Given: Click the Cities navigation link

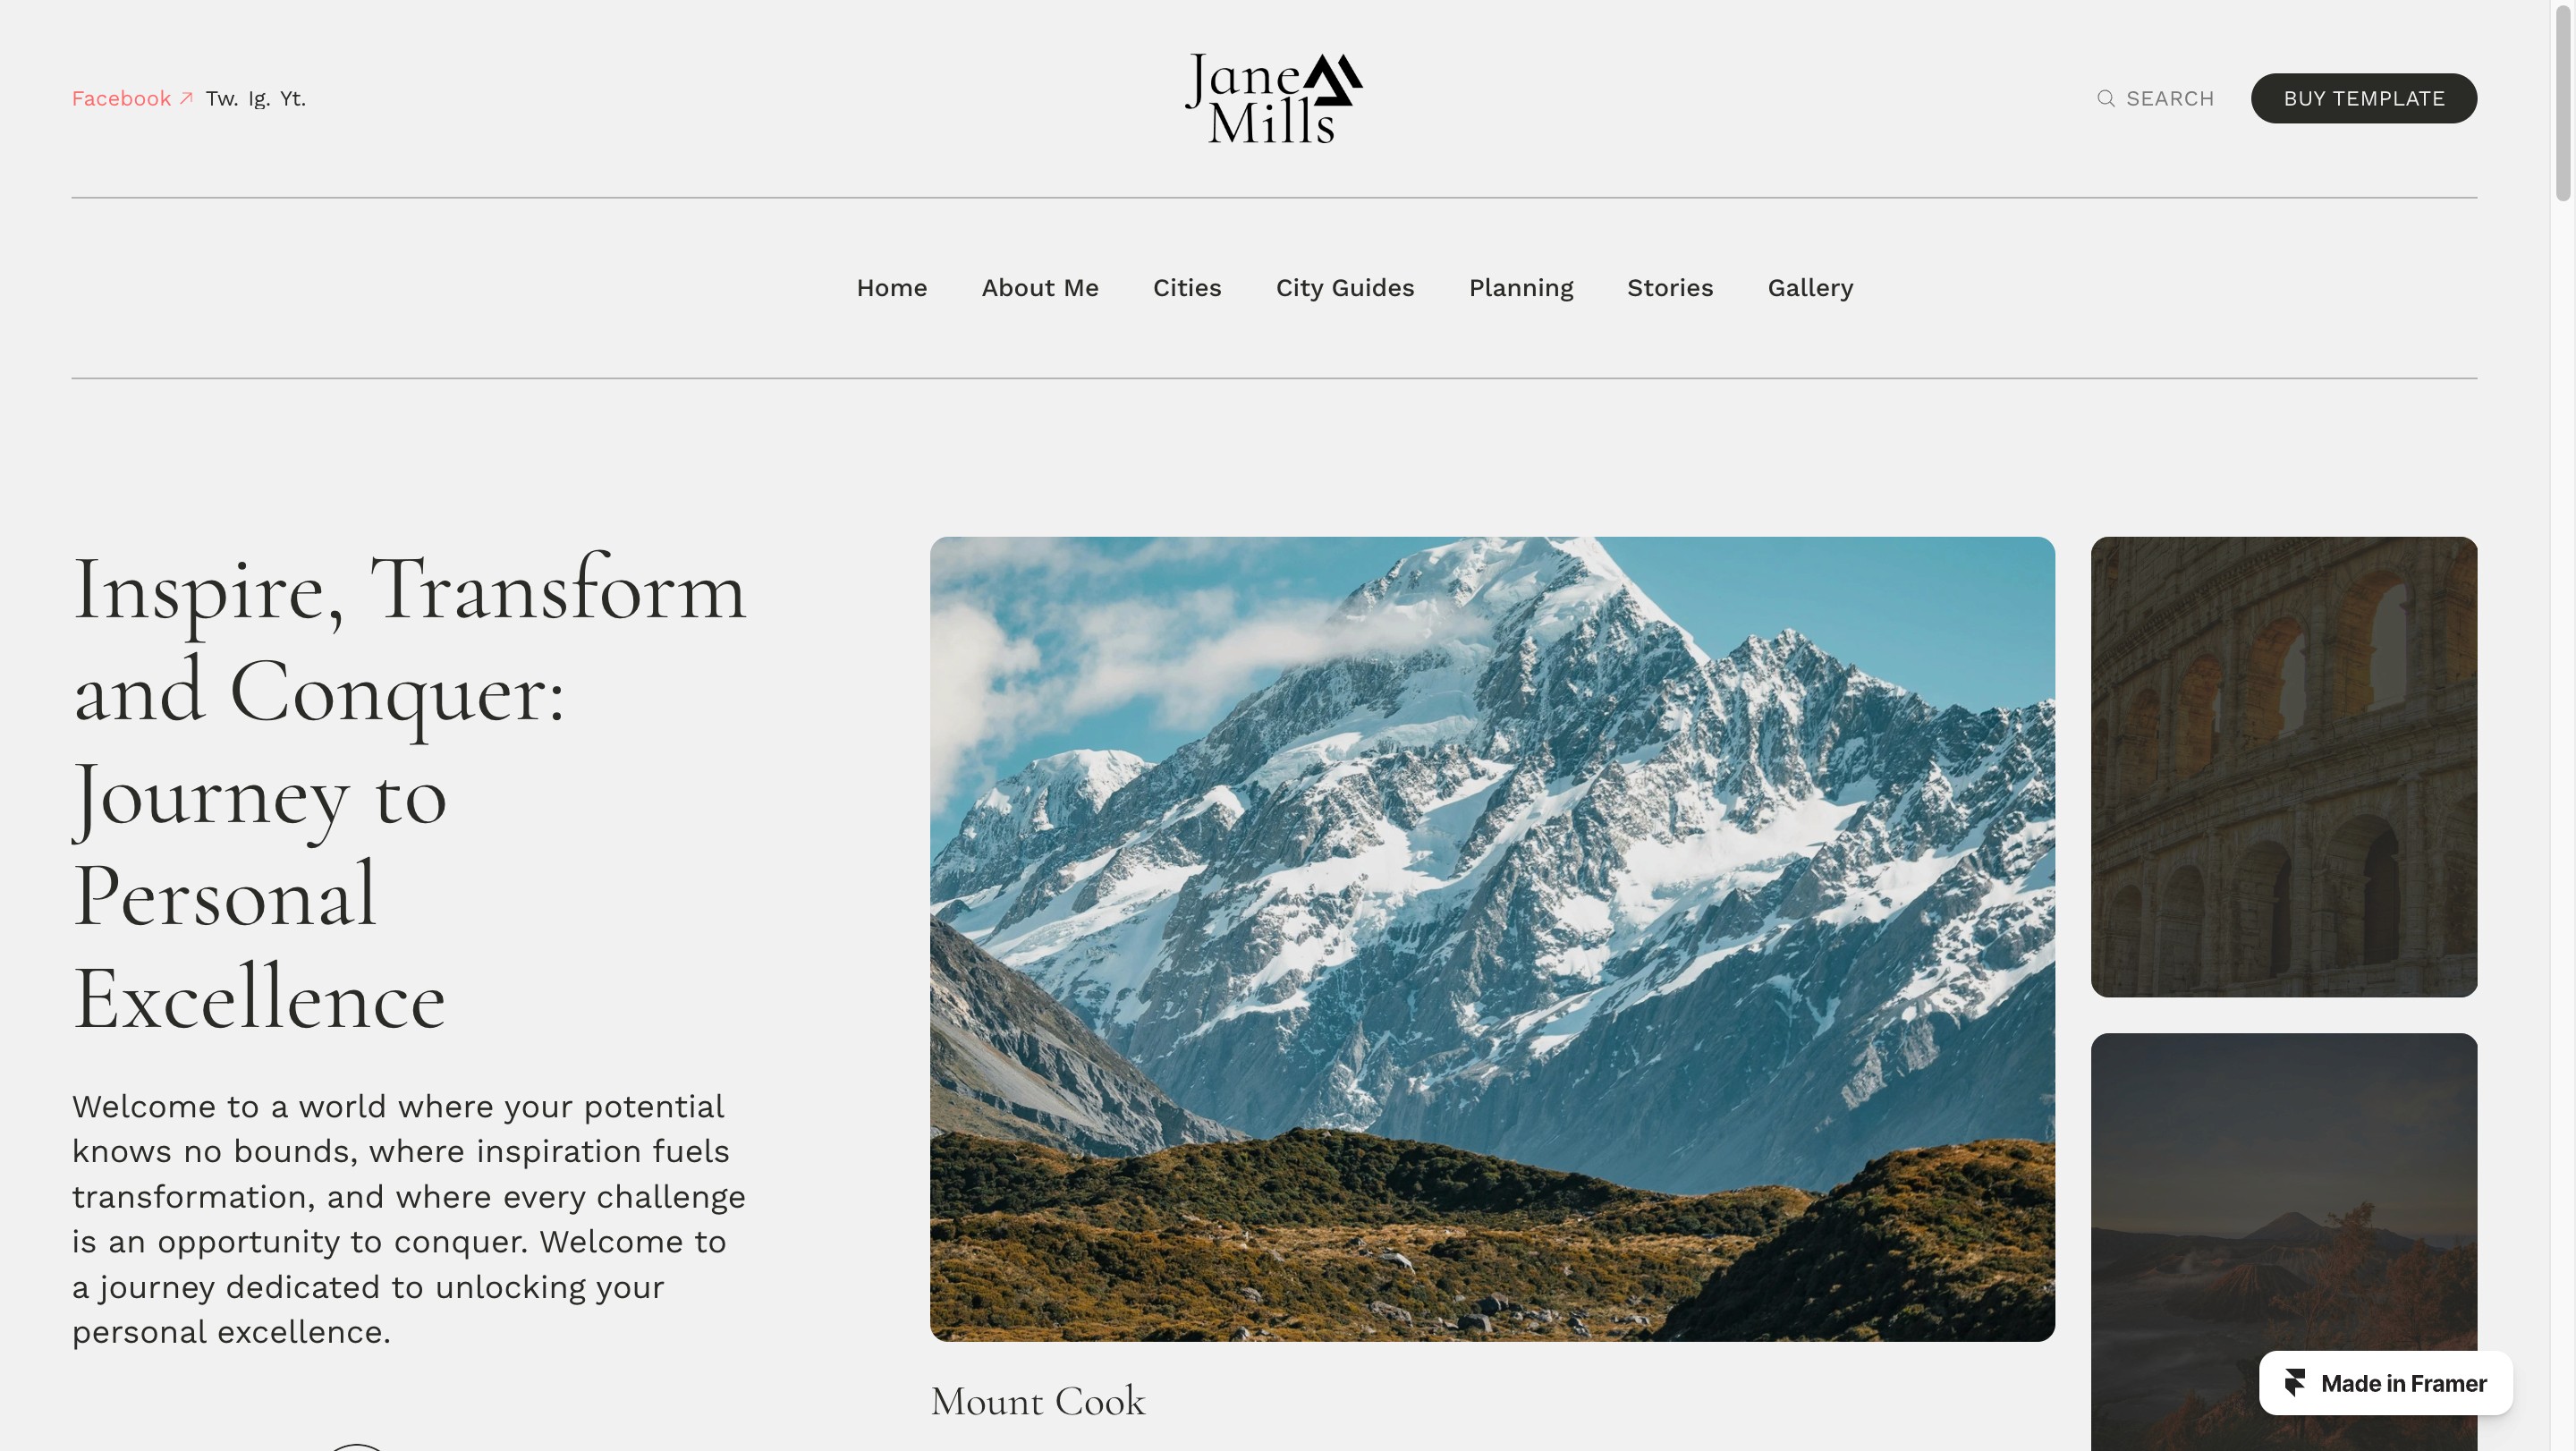Looking at the screenshot, I should click(x=1187, y=286).
